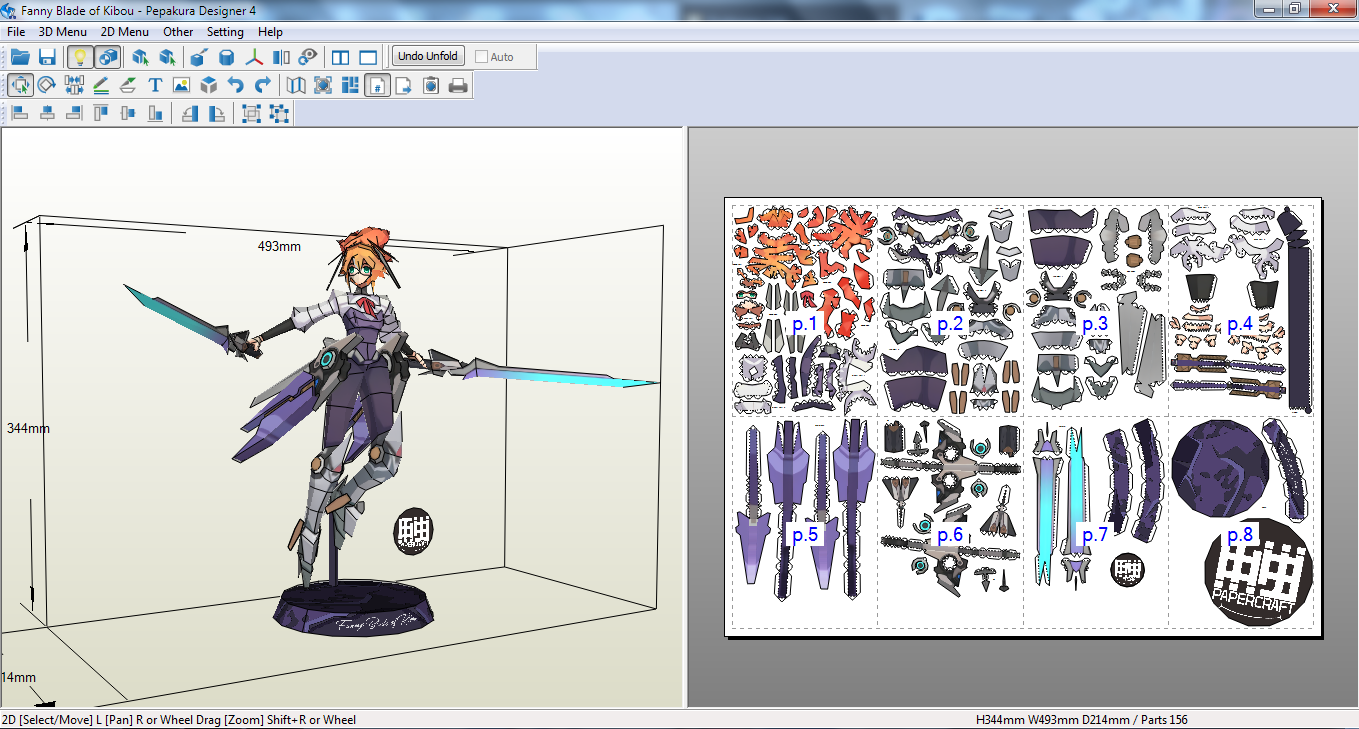Open the File menu
The height and width of the screenshot is (729, 1359).
16,32
